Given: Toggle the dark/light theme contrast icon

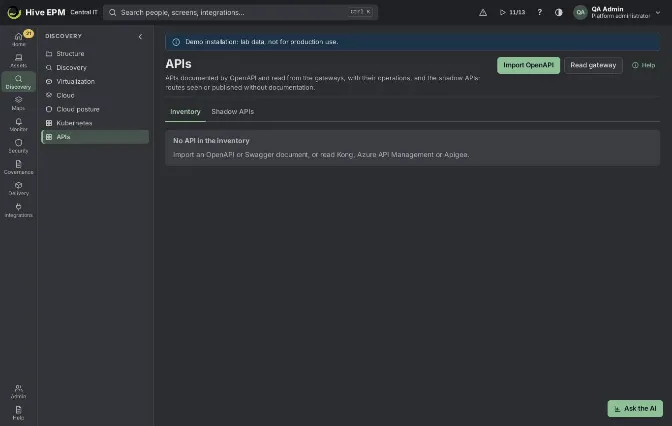Looking at the screenshot, I should tap(558, 12).
